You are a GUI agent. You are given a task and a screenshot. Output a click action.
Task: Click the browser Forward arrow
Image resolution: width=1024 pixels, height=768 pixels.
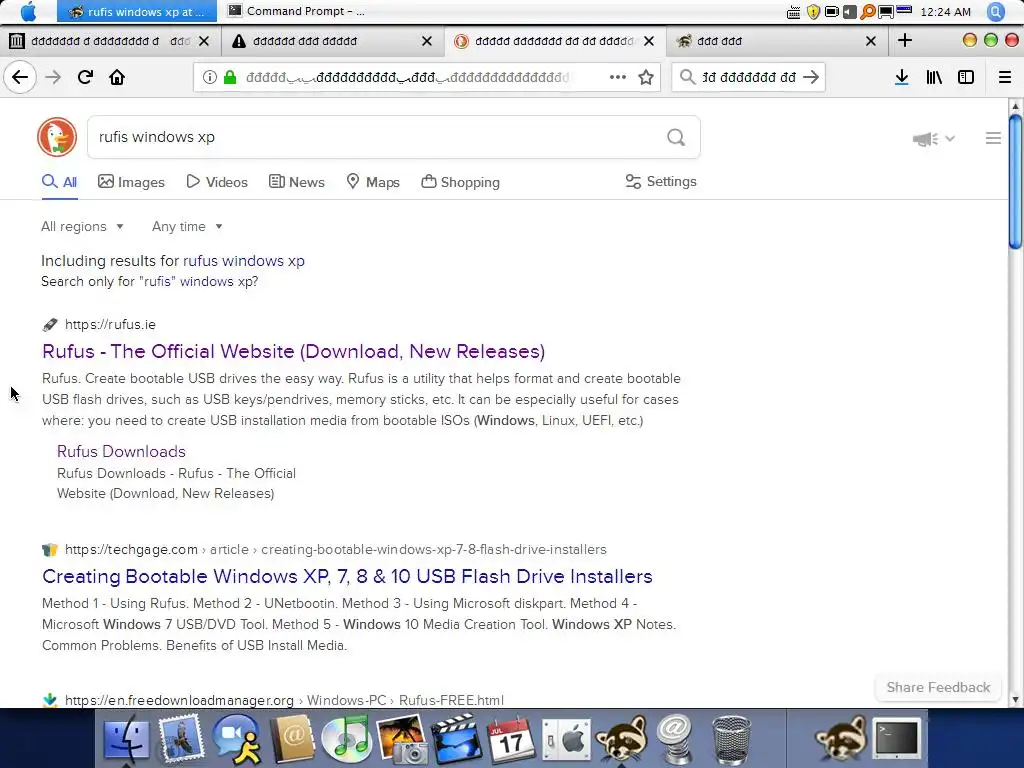(53, 77)
